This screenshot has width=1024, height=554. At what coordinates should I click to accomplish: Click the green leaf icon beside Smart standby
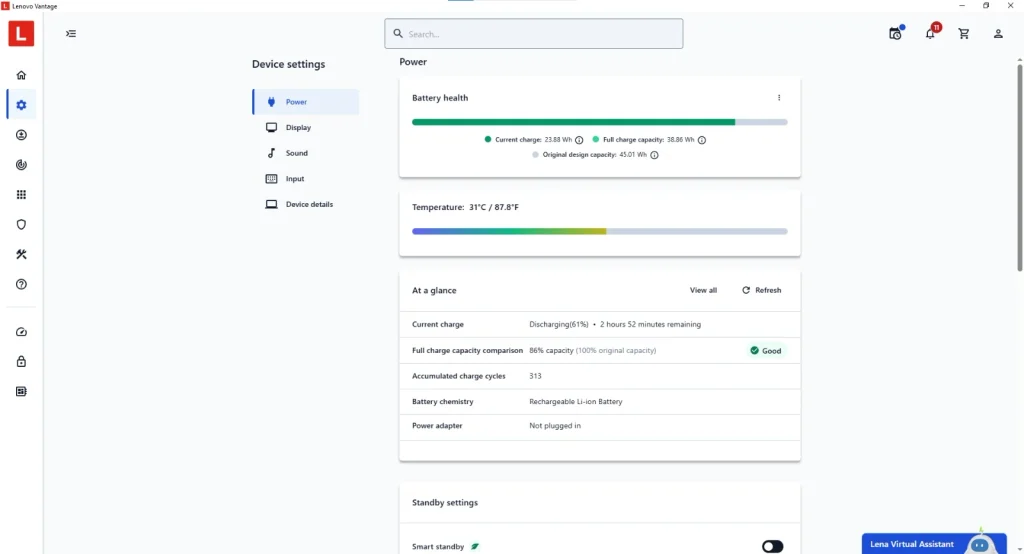tap(475, 546)
